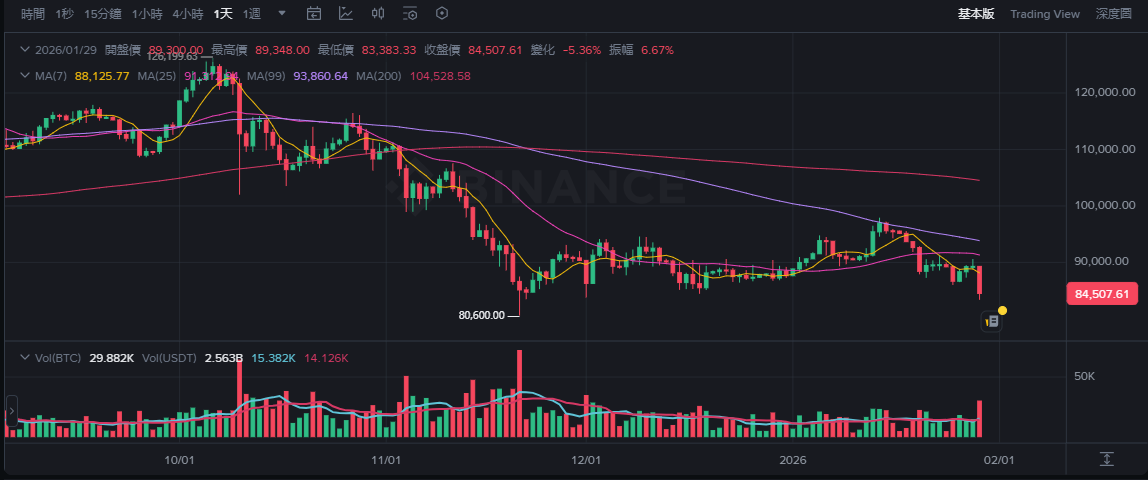Viewport: 1148px width, 480px height.
Task: Open the go-to-date calendar icon
Action: click(314, 14)
